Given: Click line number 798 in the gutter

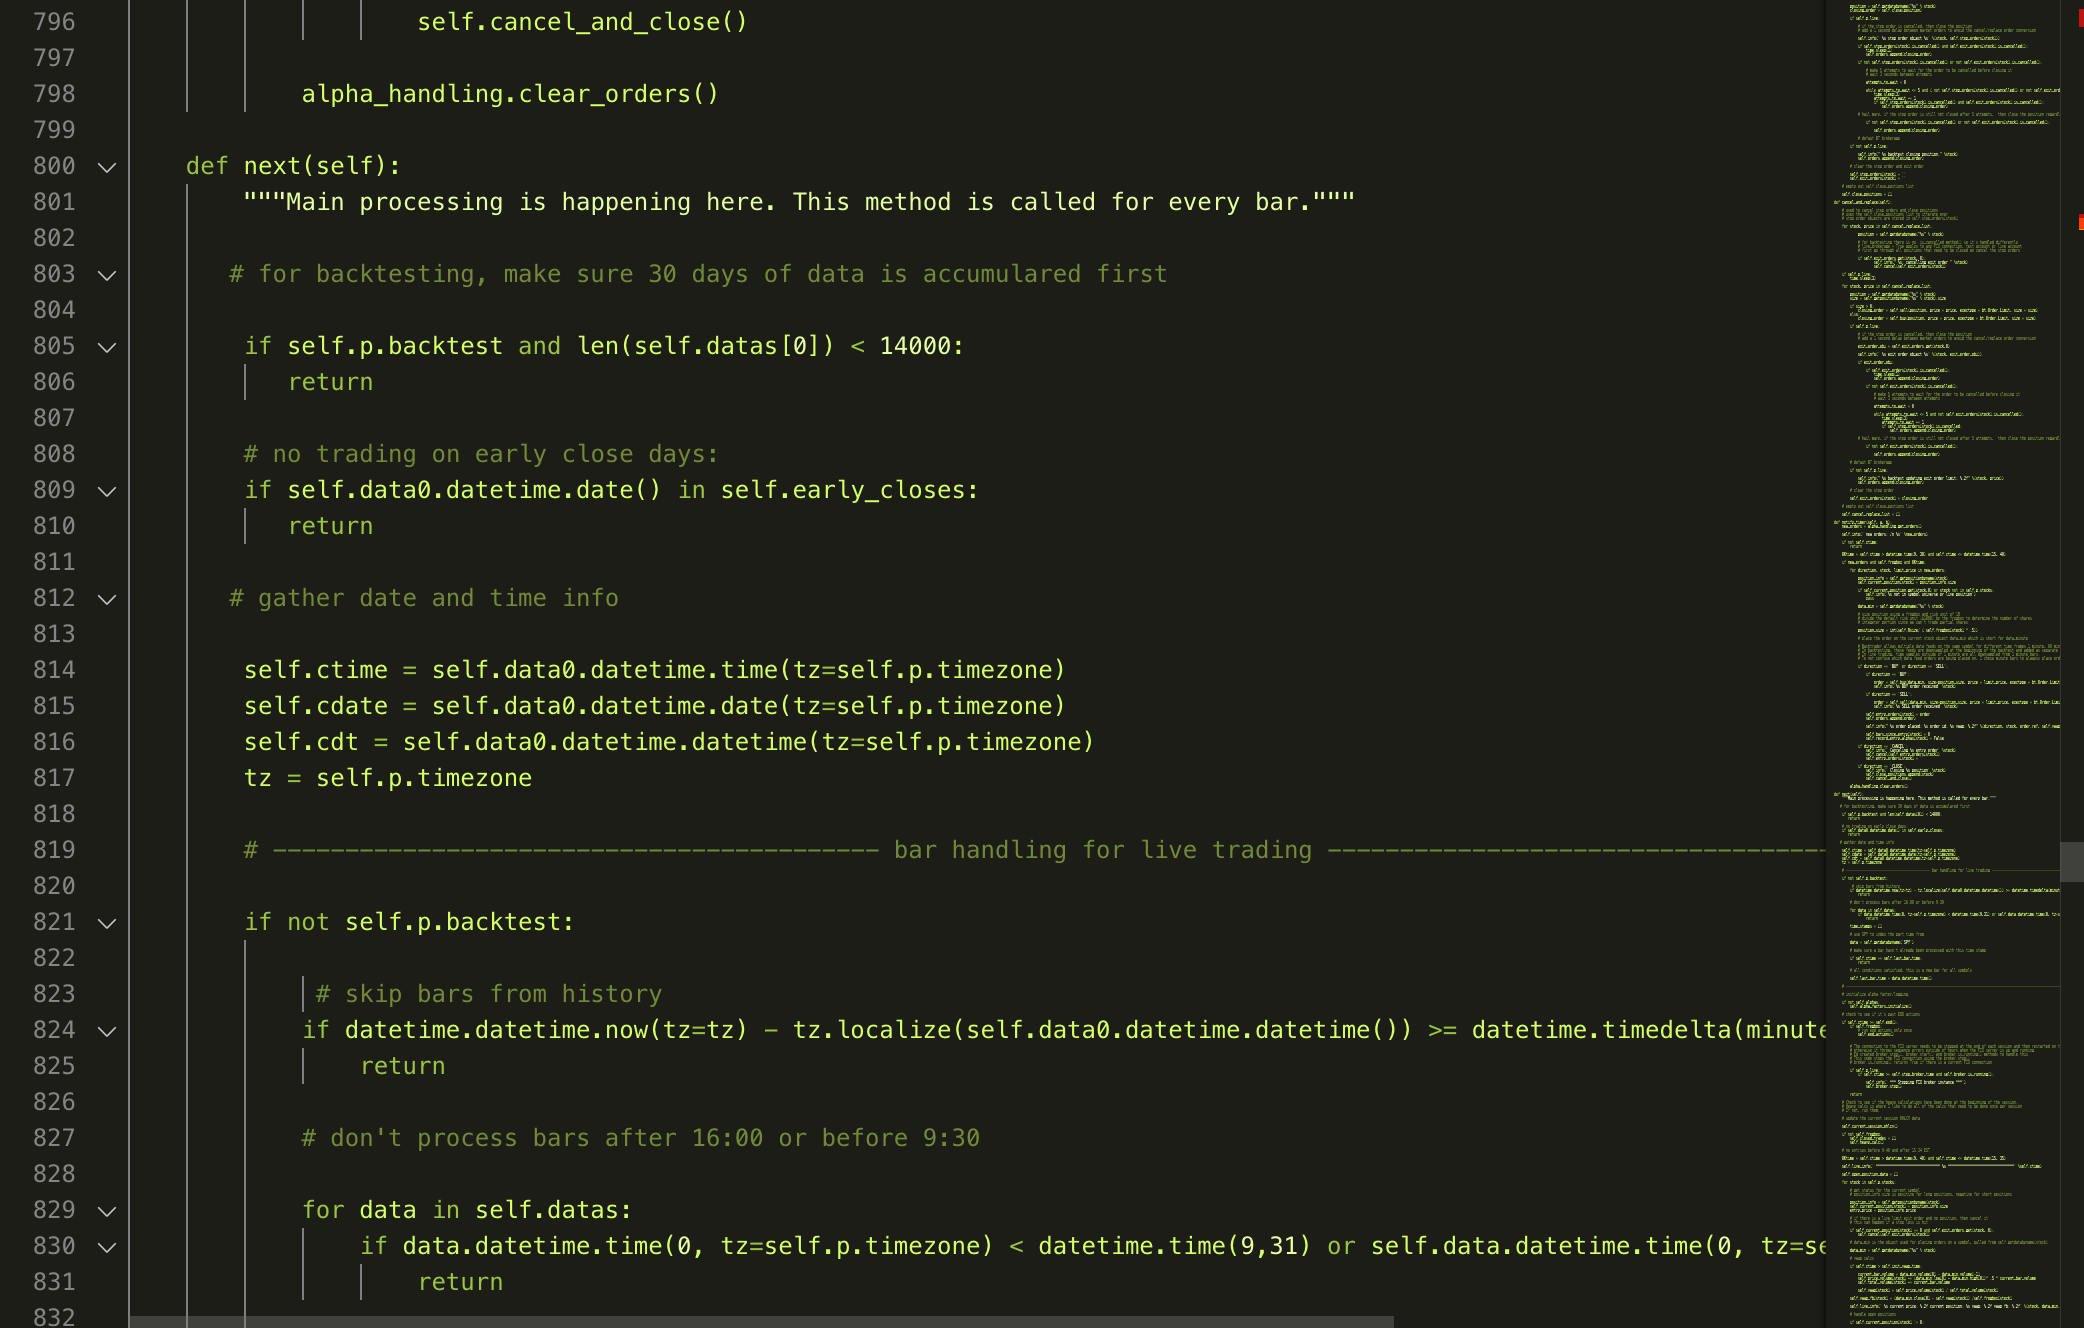Looking at the screenshot, I should 54,94.
